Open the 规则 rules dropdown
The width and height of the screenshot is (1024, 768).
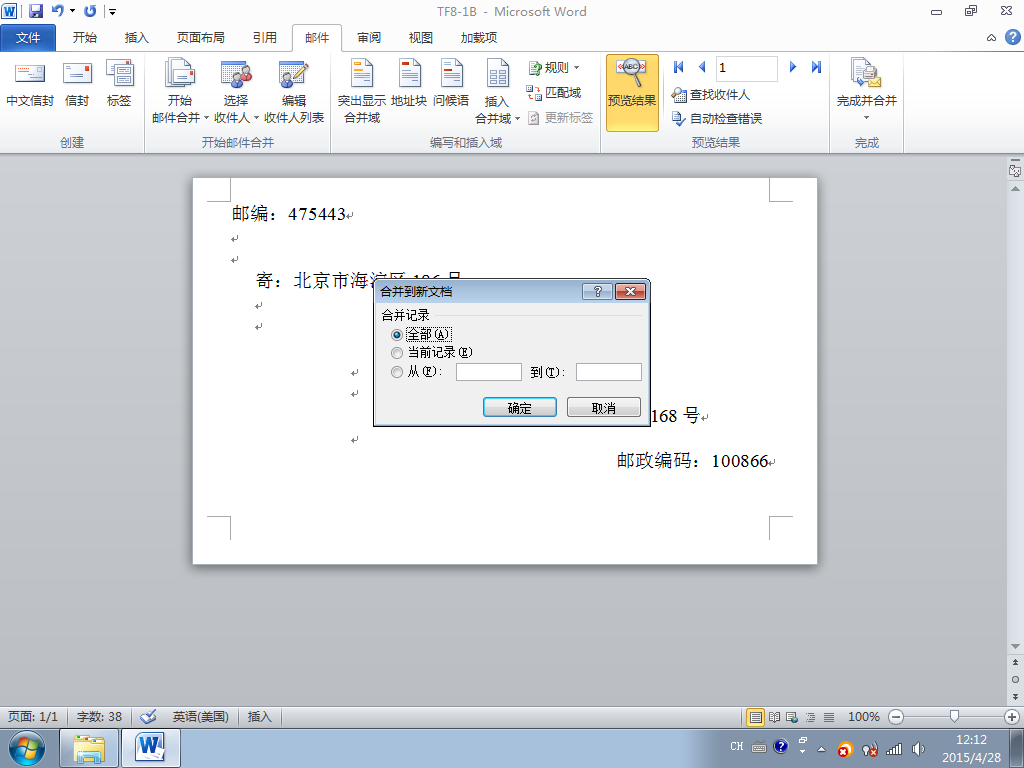(x=554, y=67)
